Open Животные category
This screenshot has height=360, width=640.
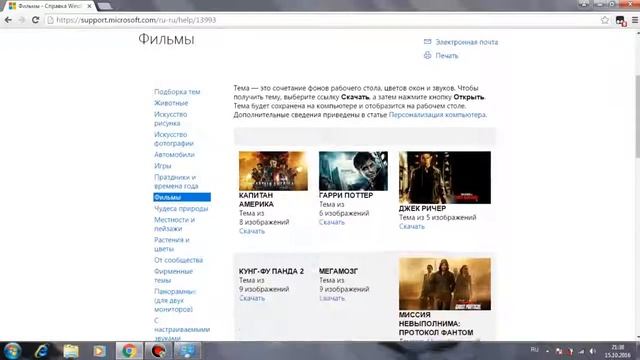171,103
